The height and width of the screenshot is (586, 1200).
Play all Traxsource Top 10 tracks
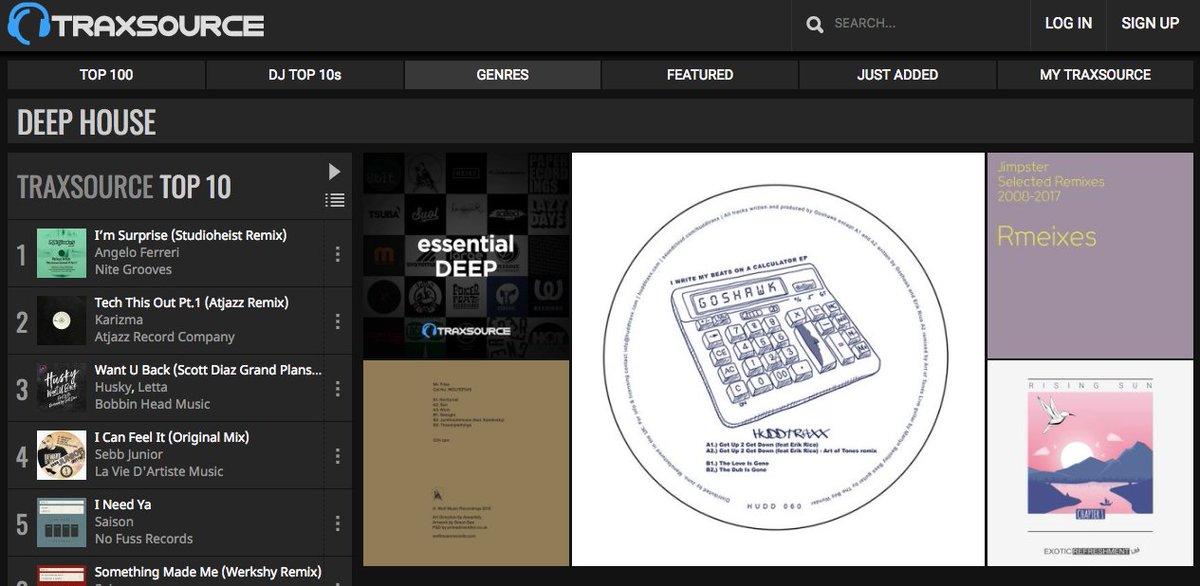click(x=335, y=172)
